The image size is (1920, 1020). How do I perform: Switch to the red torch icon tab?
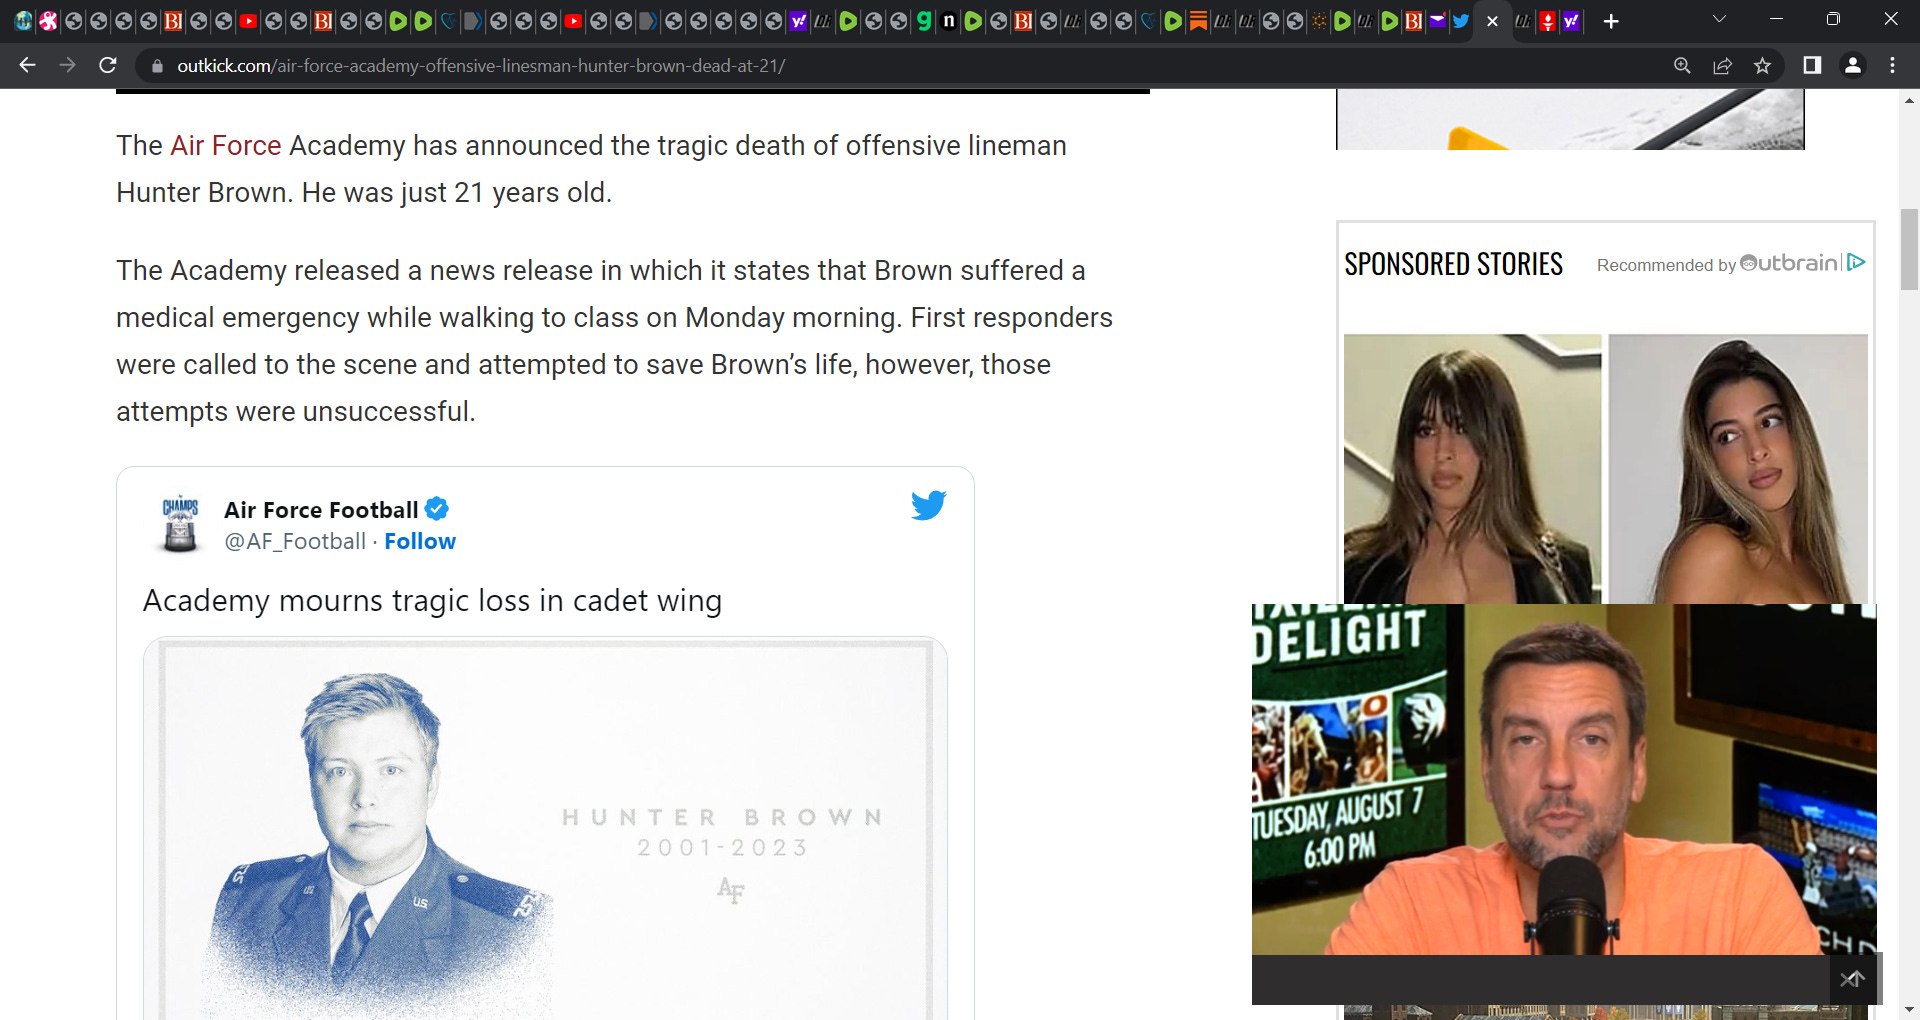pyautogui.click(x=1547, y=21)
